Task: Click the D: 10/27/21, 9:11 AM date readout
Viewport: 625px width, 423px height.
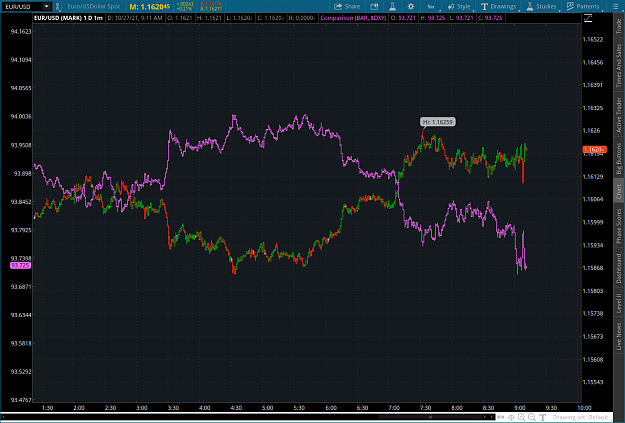Action: 135,18
